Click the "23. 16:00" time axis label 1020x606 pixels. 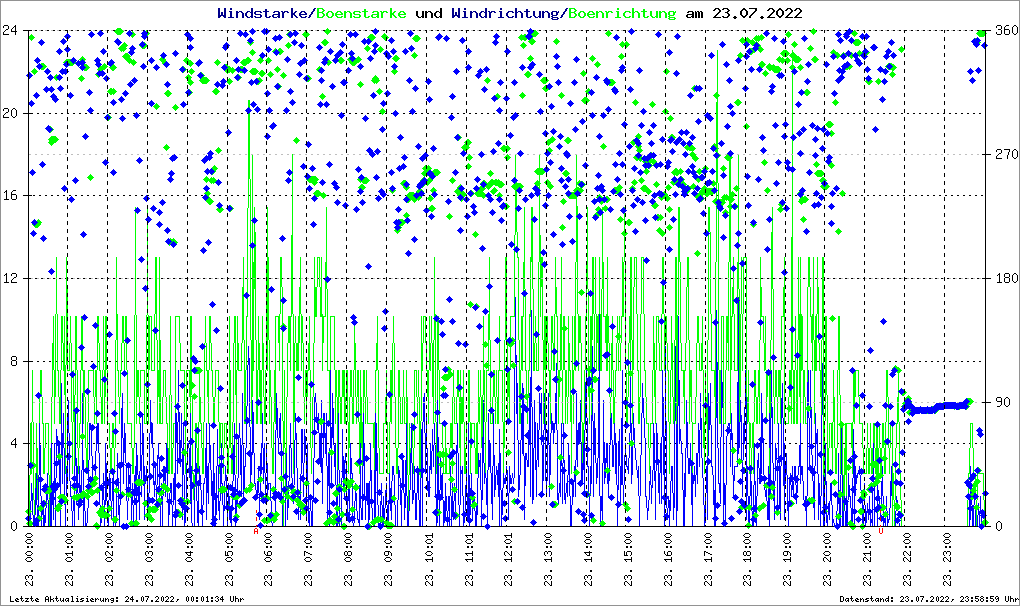(668, 559)
